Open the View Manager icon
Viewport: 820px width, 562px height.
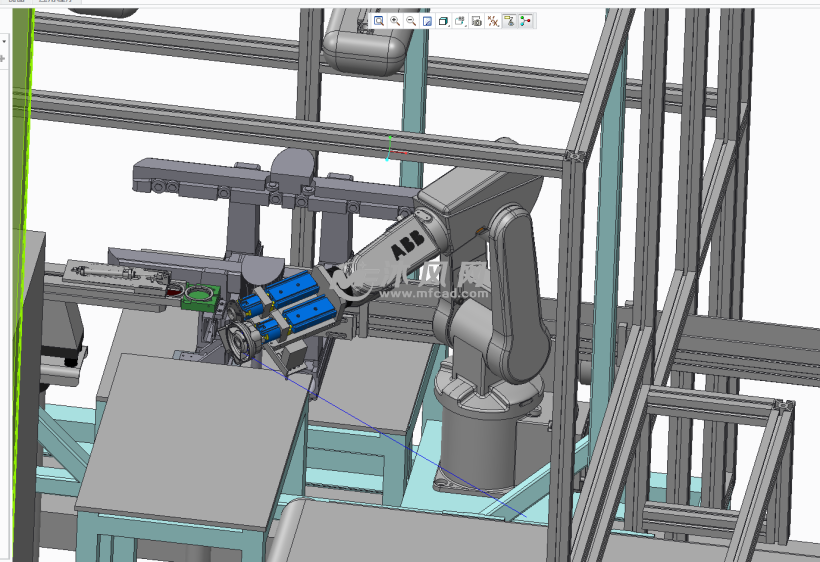pyautogui.click(x=476, y=20)
